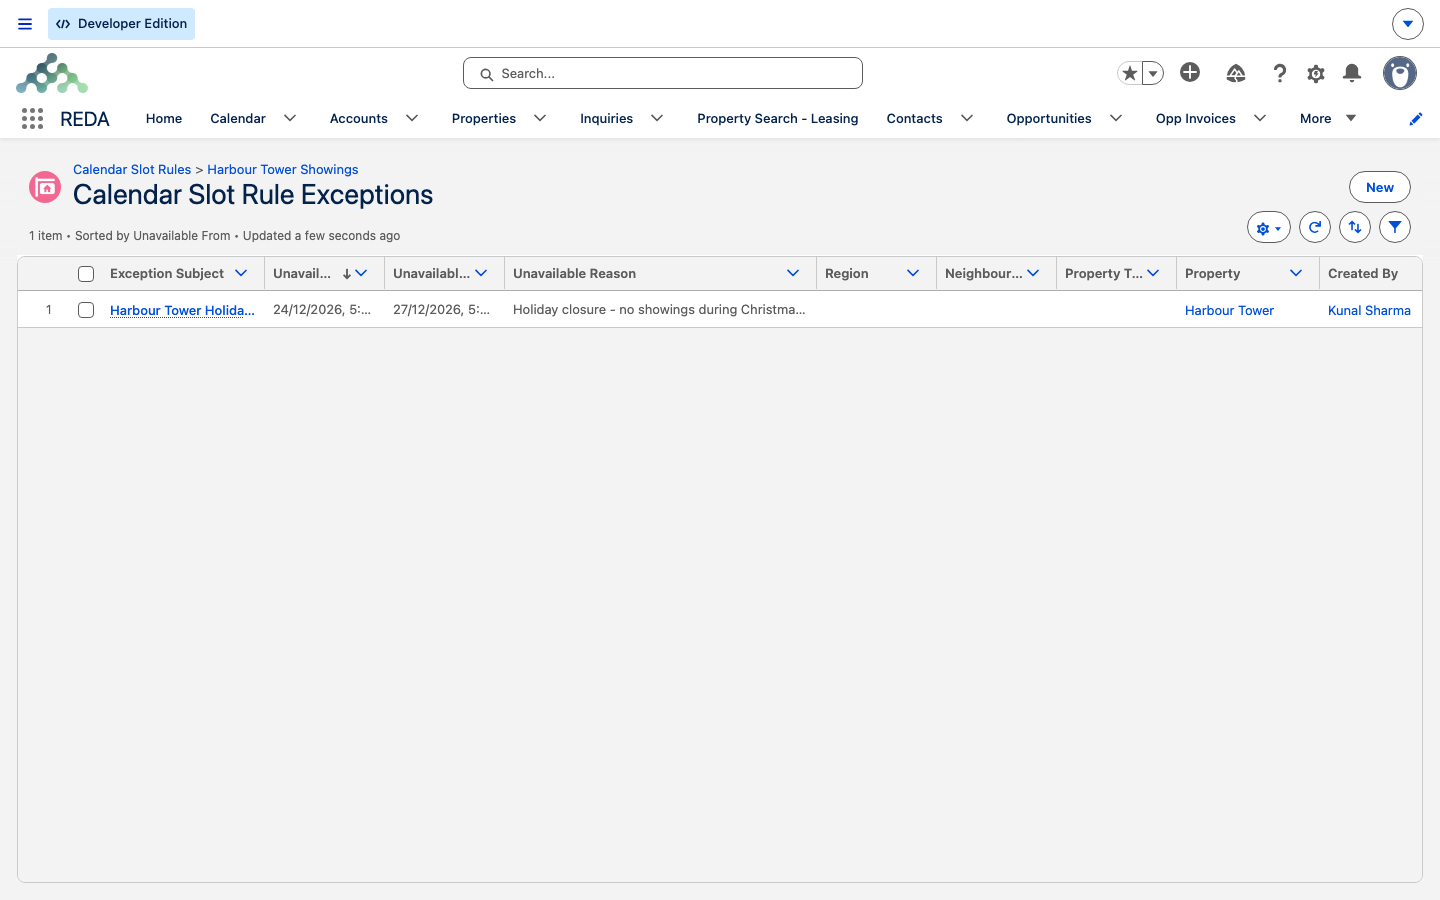The height and width of the screenshot is (900, 1440).
Task: Open Property Search - Leasing tab
Action: pos(778,118)
